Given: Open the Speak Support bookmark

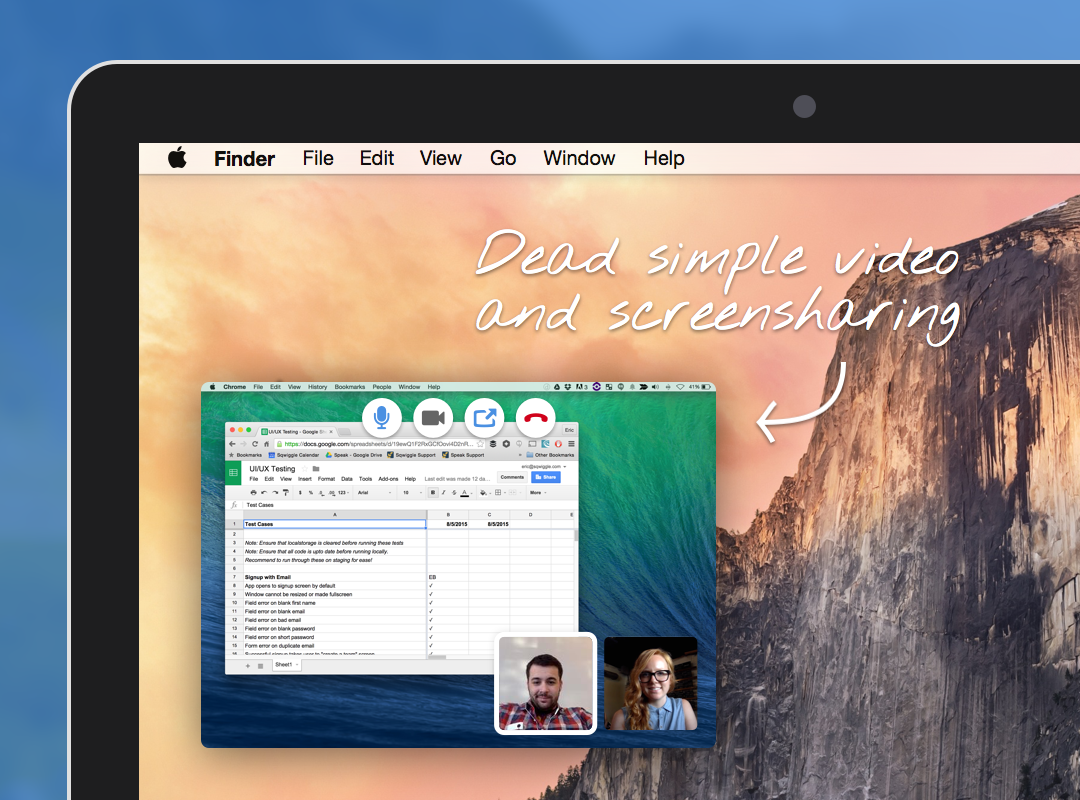Looking at the screenshot, I should 464,455.
